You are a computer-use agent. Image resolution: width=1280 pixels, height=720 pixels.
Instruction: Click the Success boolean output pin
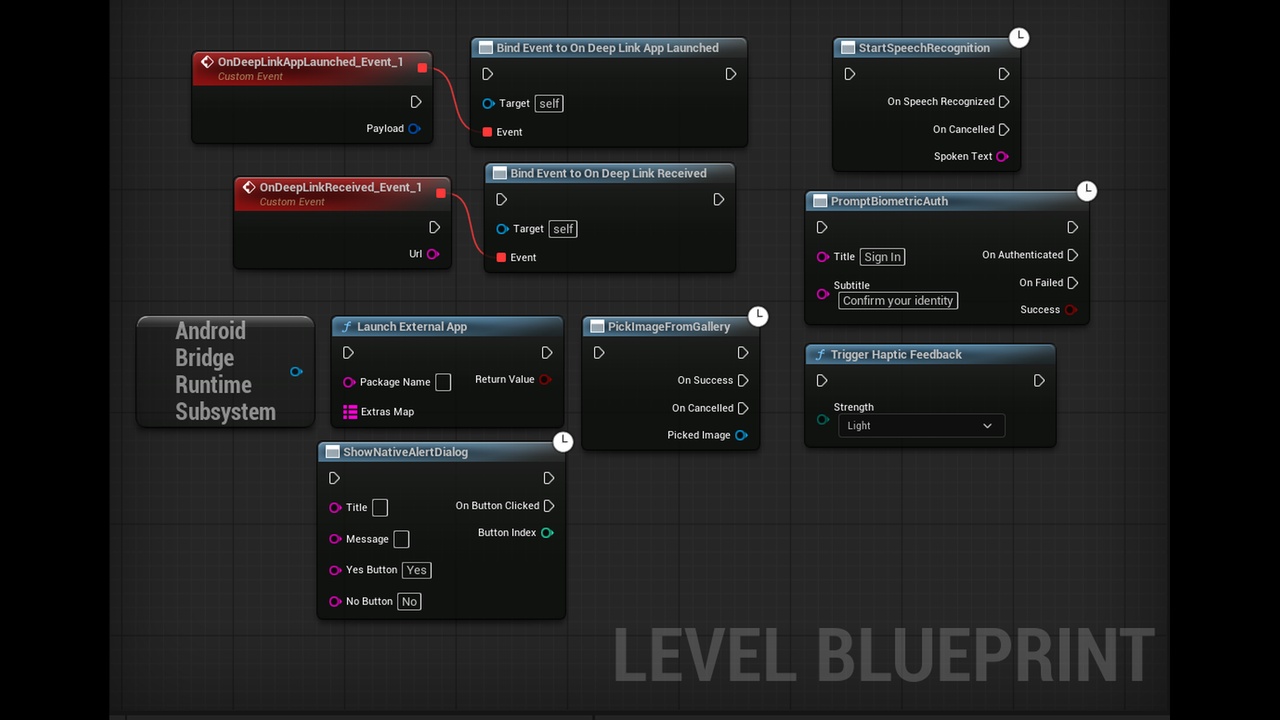pos(1070,310)
